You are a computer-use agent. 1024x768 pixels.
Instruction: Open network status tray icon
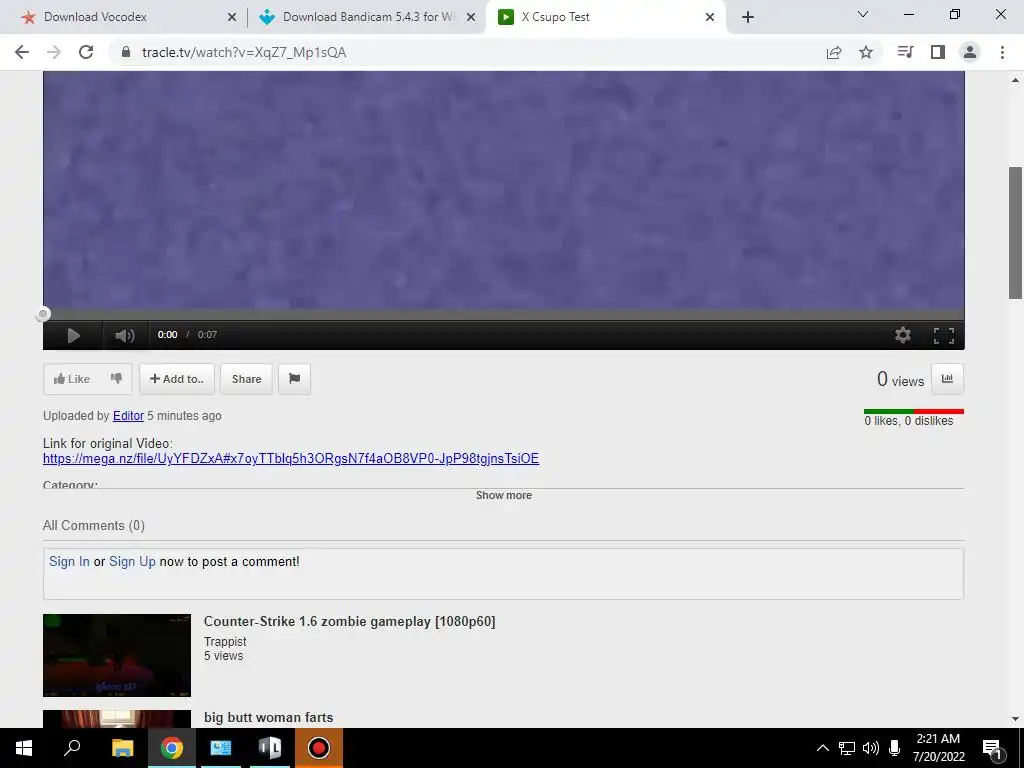[847, 748]
